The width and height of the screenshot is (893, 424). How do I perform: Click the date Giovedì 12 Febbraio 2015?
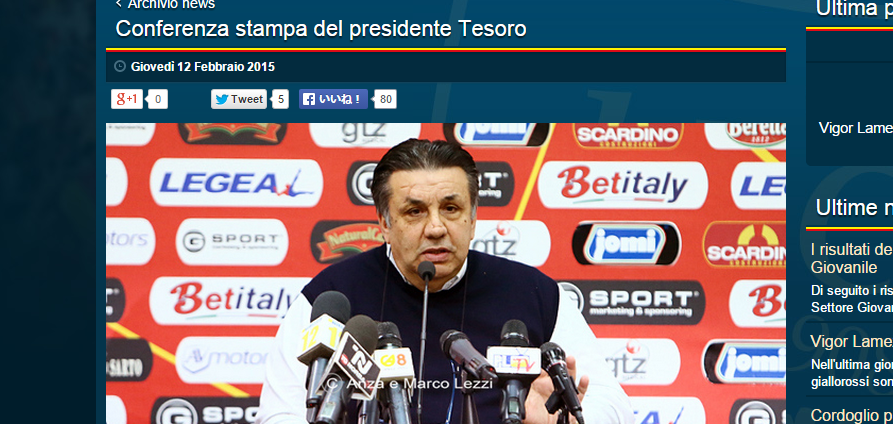(x=203, y=67)
